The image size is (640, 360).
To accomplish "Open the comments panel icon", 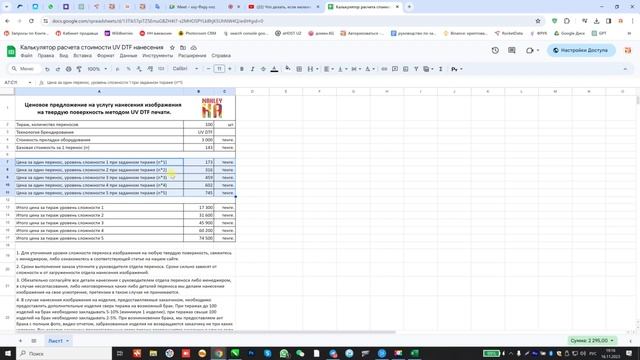I will (512, 50).
